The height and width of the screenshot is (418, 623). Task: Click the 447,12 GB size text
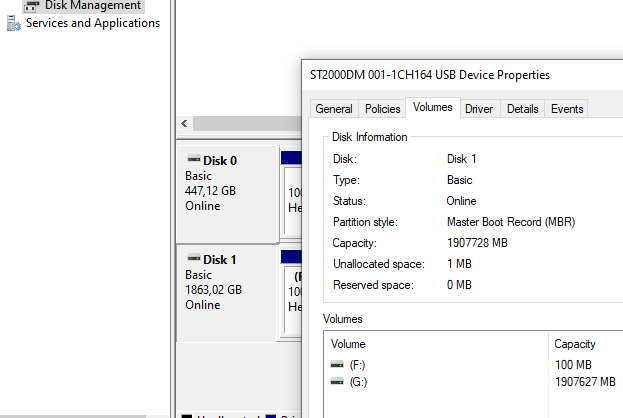click(x=210, y=191)
